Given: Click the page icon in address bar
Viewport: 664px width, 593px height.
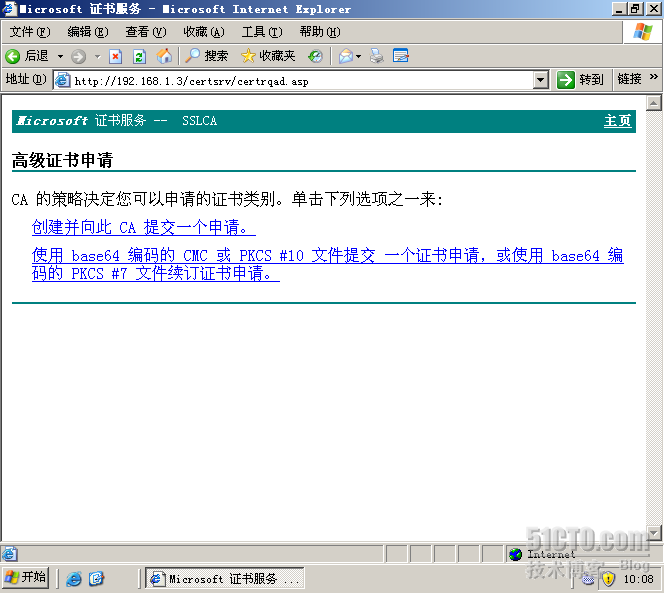Looking at the screenshot, I should (x=63, y=80).
